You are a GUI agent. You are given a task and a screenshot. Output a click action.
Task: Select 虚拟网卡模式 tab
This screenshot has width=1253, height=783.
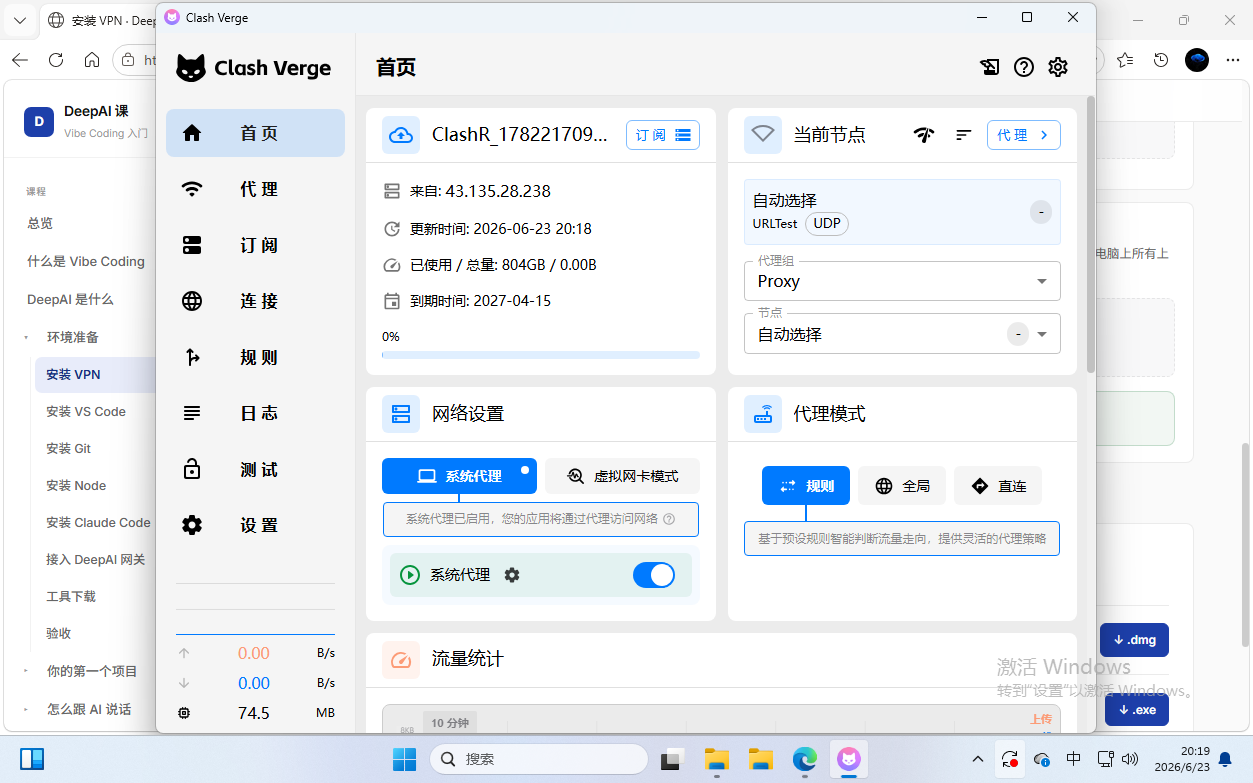tap(622, 476)
